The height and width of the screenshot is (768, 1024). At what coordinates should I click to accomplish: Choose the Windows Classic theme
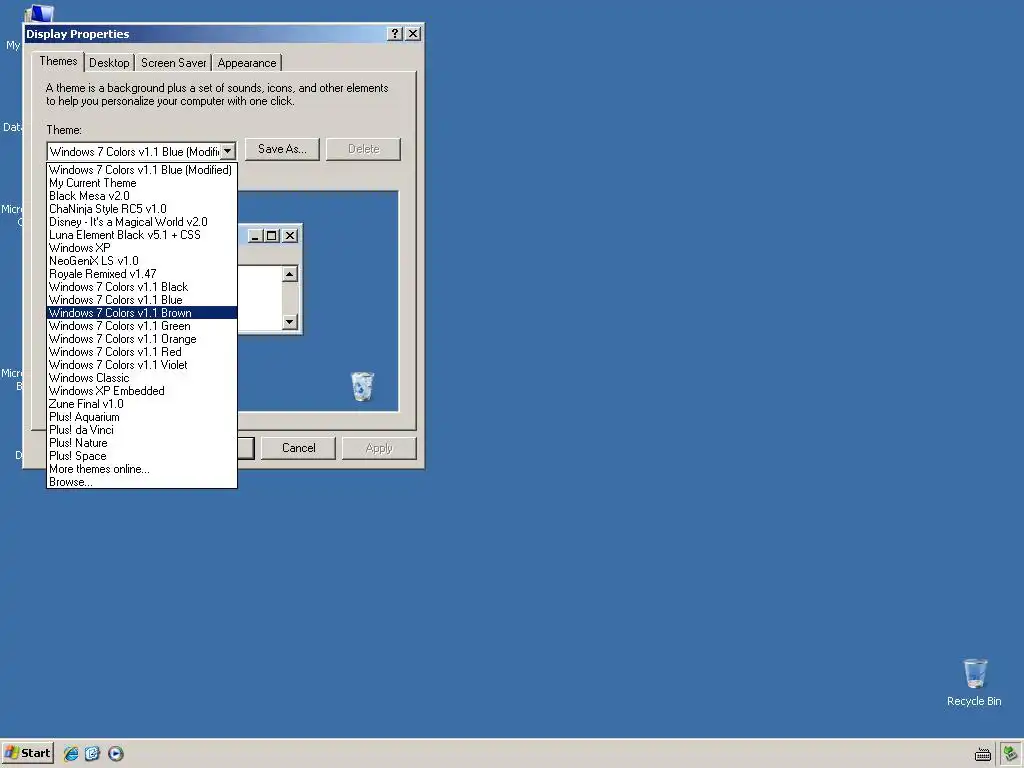pos(142,378)
